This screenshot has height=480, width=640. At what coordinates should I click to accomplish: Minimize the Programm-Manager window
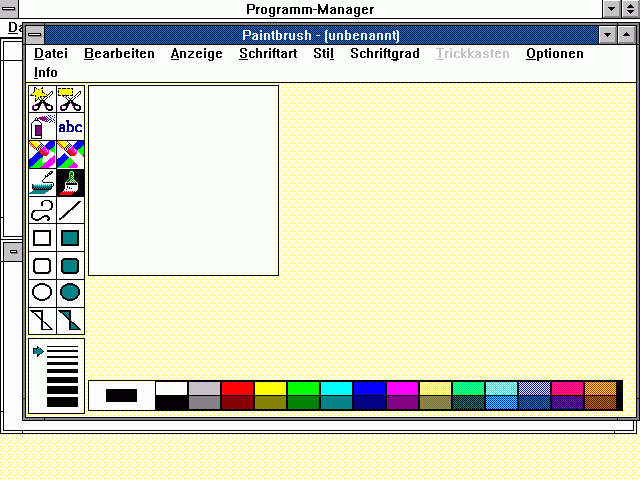click(x=611, y=9)
